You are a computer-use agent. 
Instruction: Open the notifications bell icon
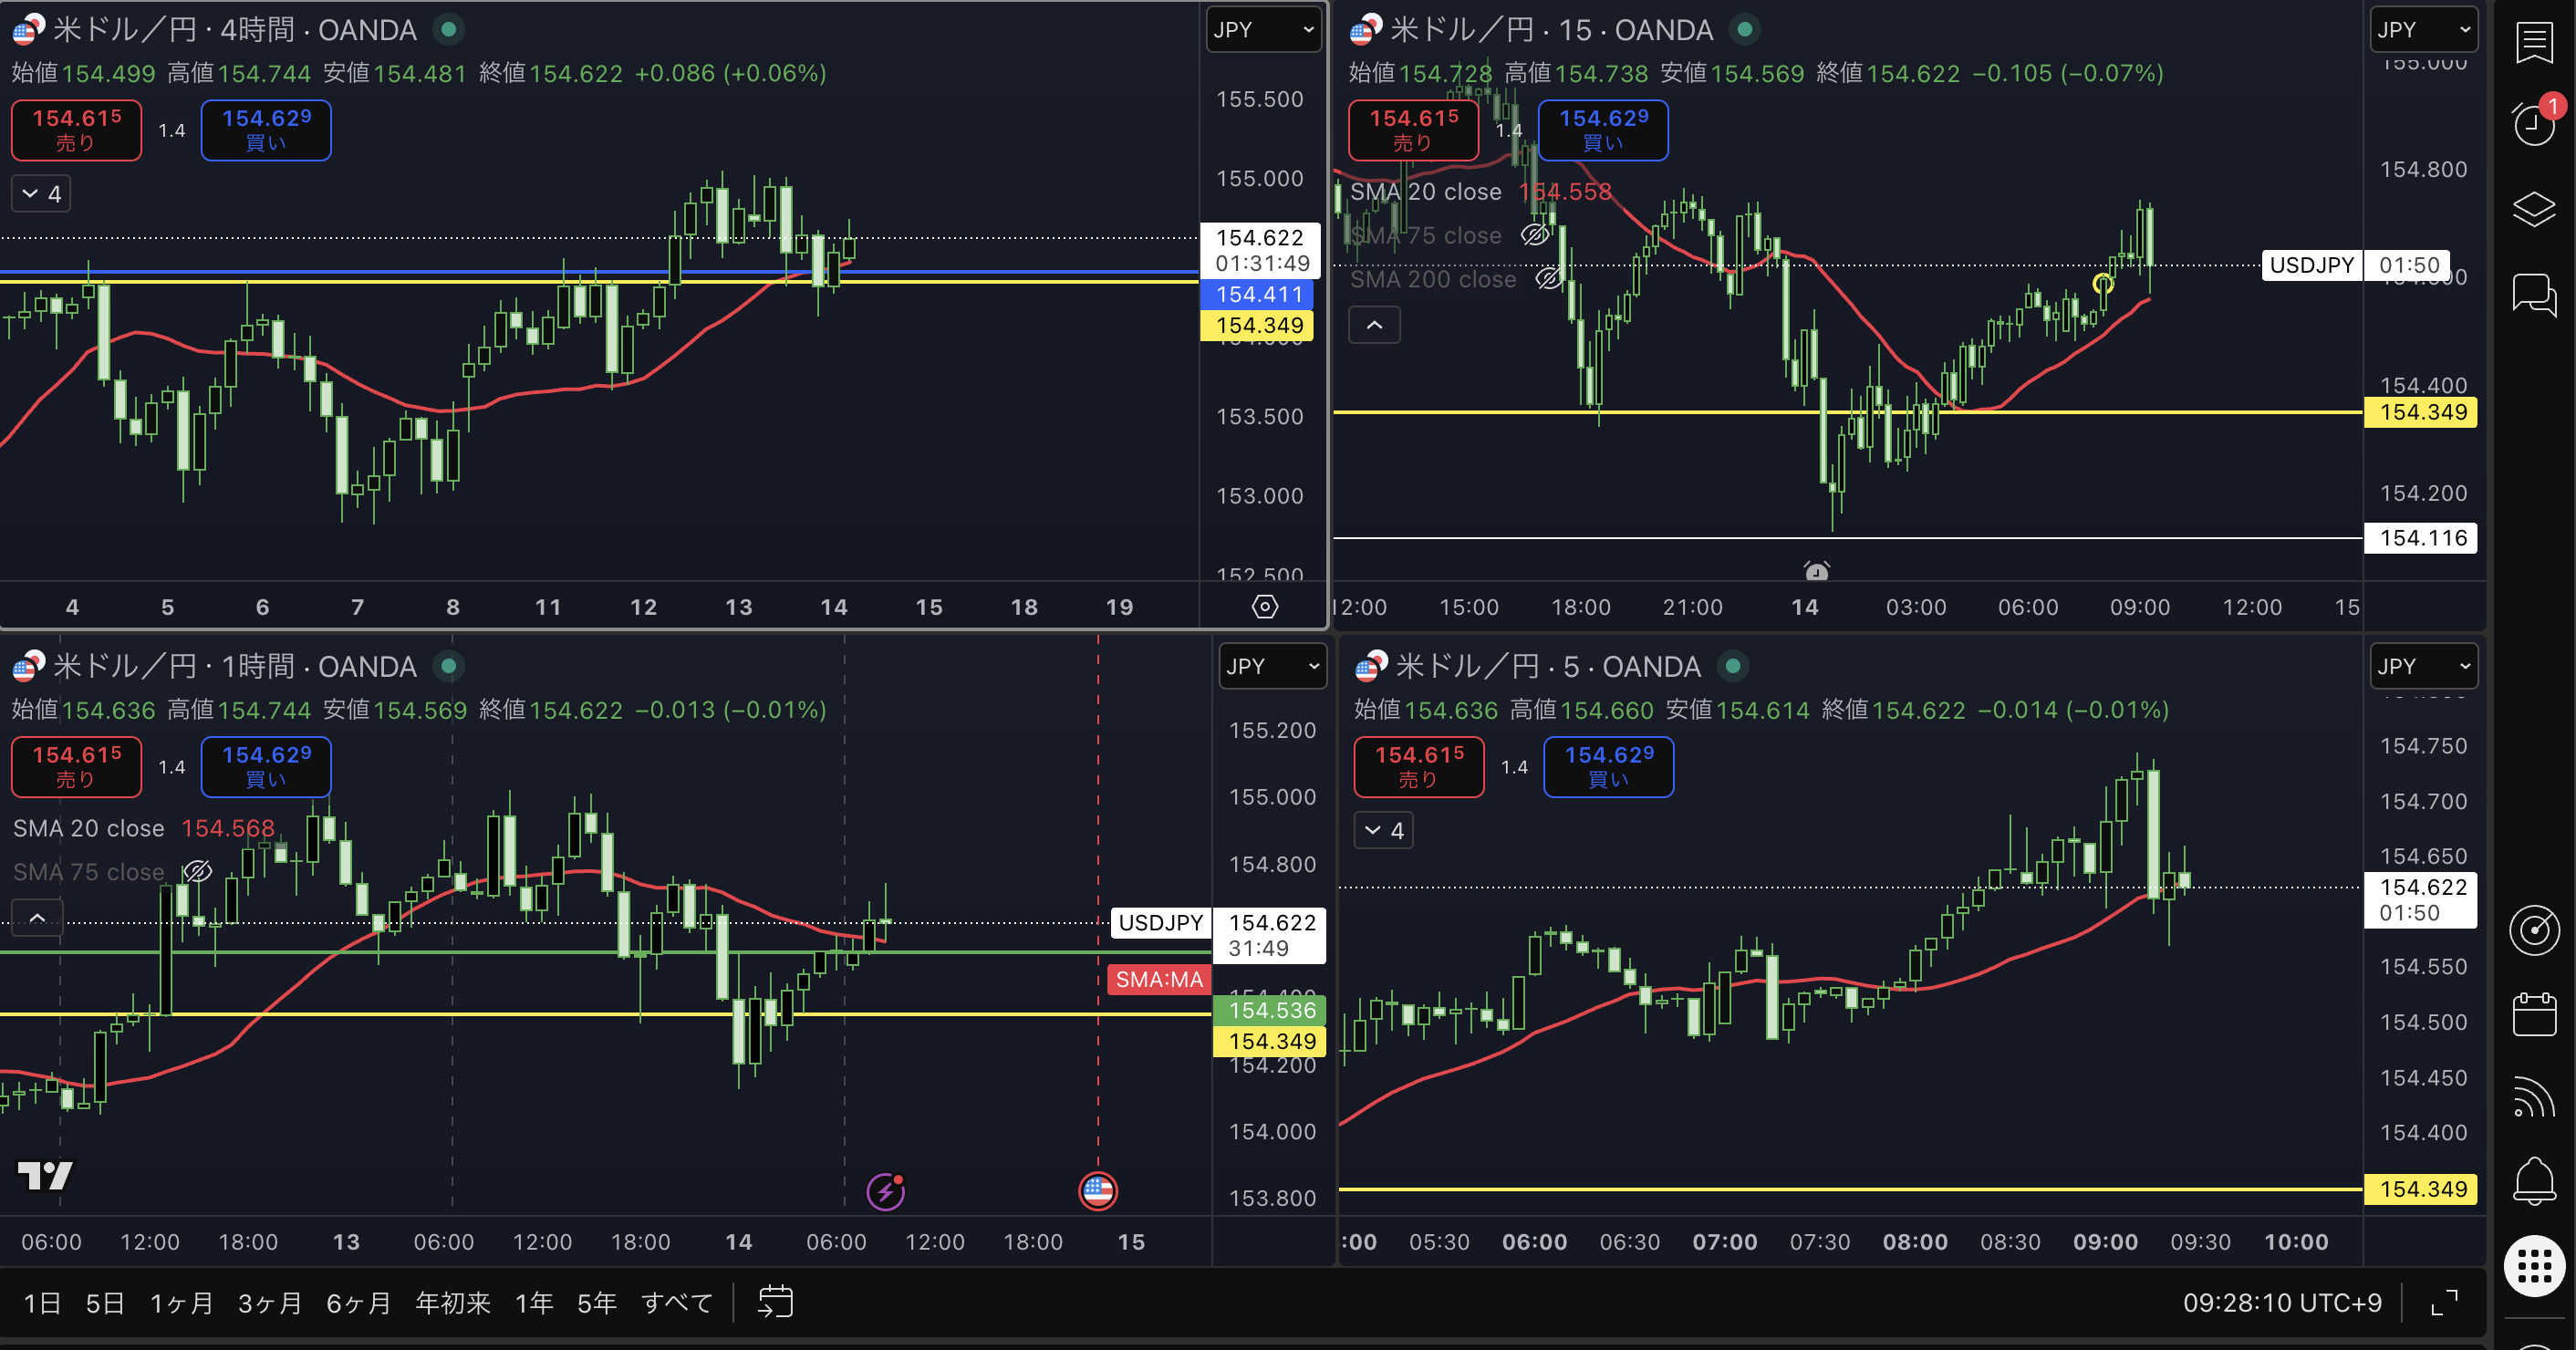click(x=2533, y=1181)
